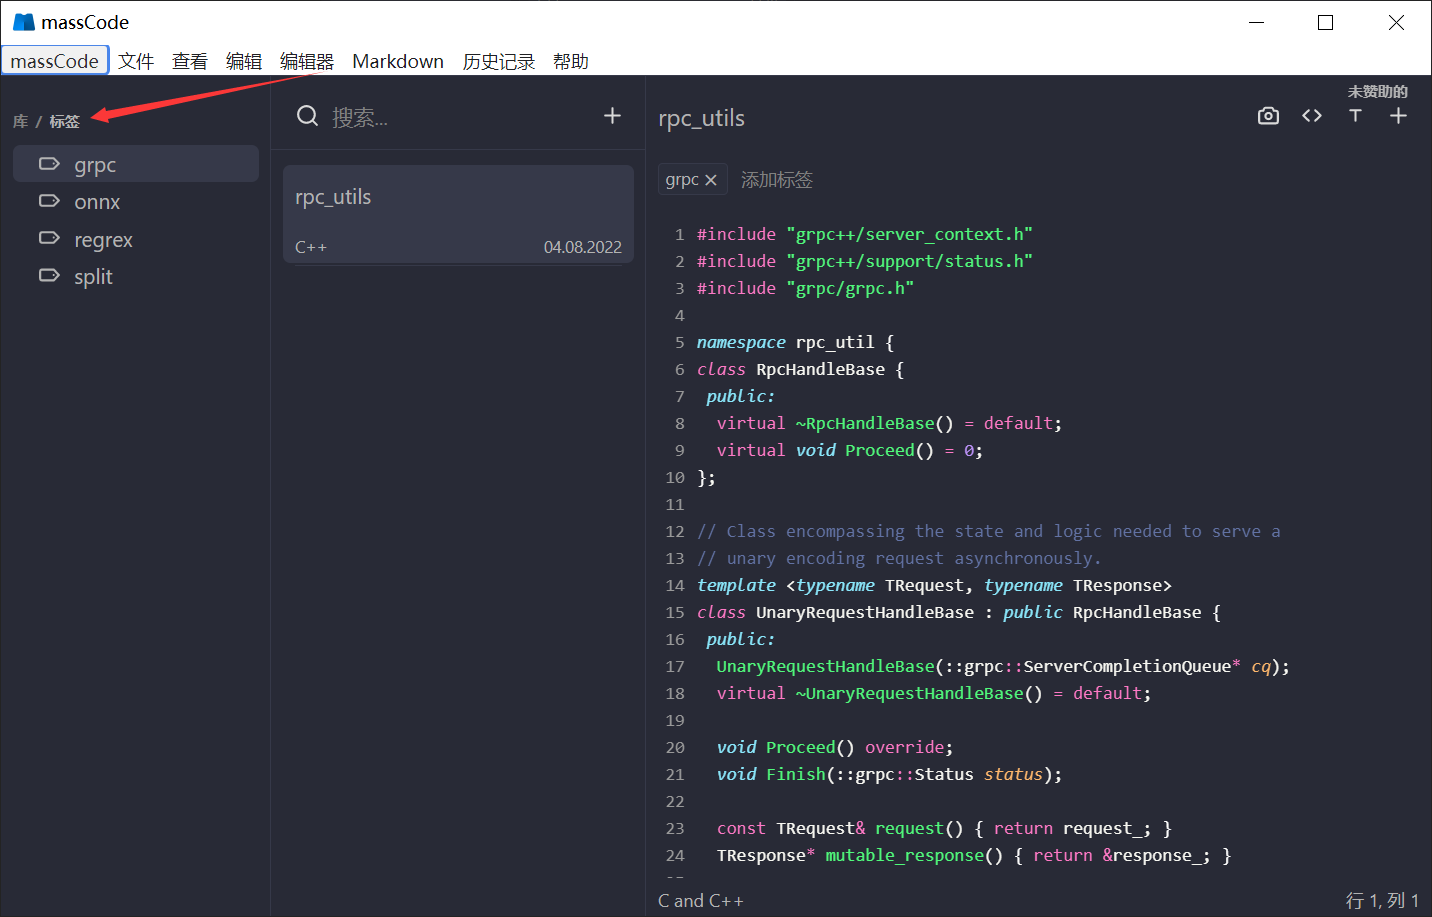
Task: Select the split tag label
Action: point(93,277)
